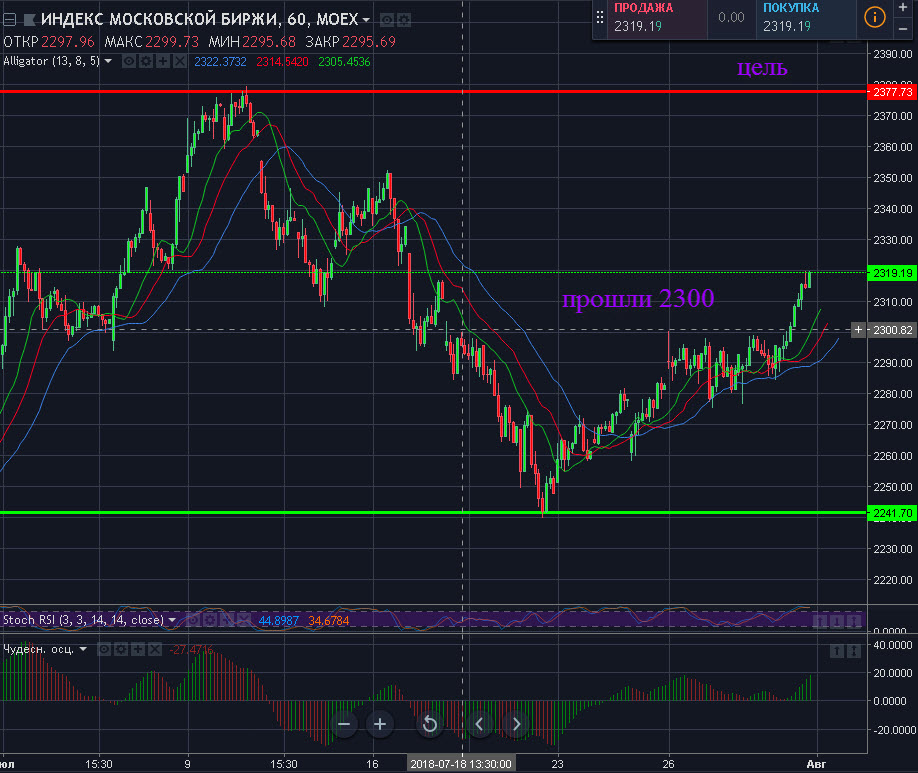
Task: Click the ЗАКР value 2295.69
Action: point(369,42)
